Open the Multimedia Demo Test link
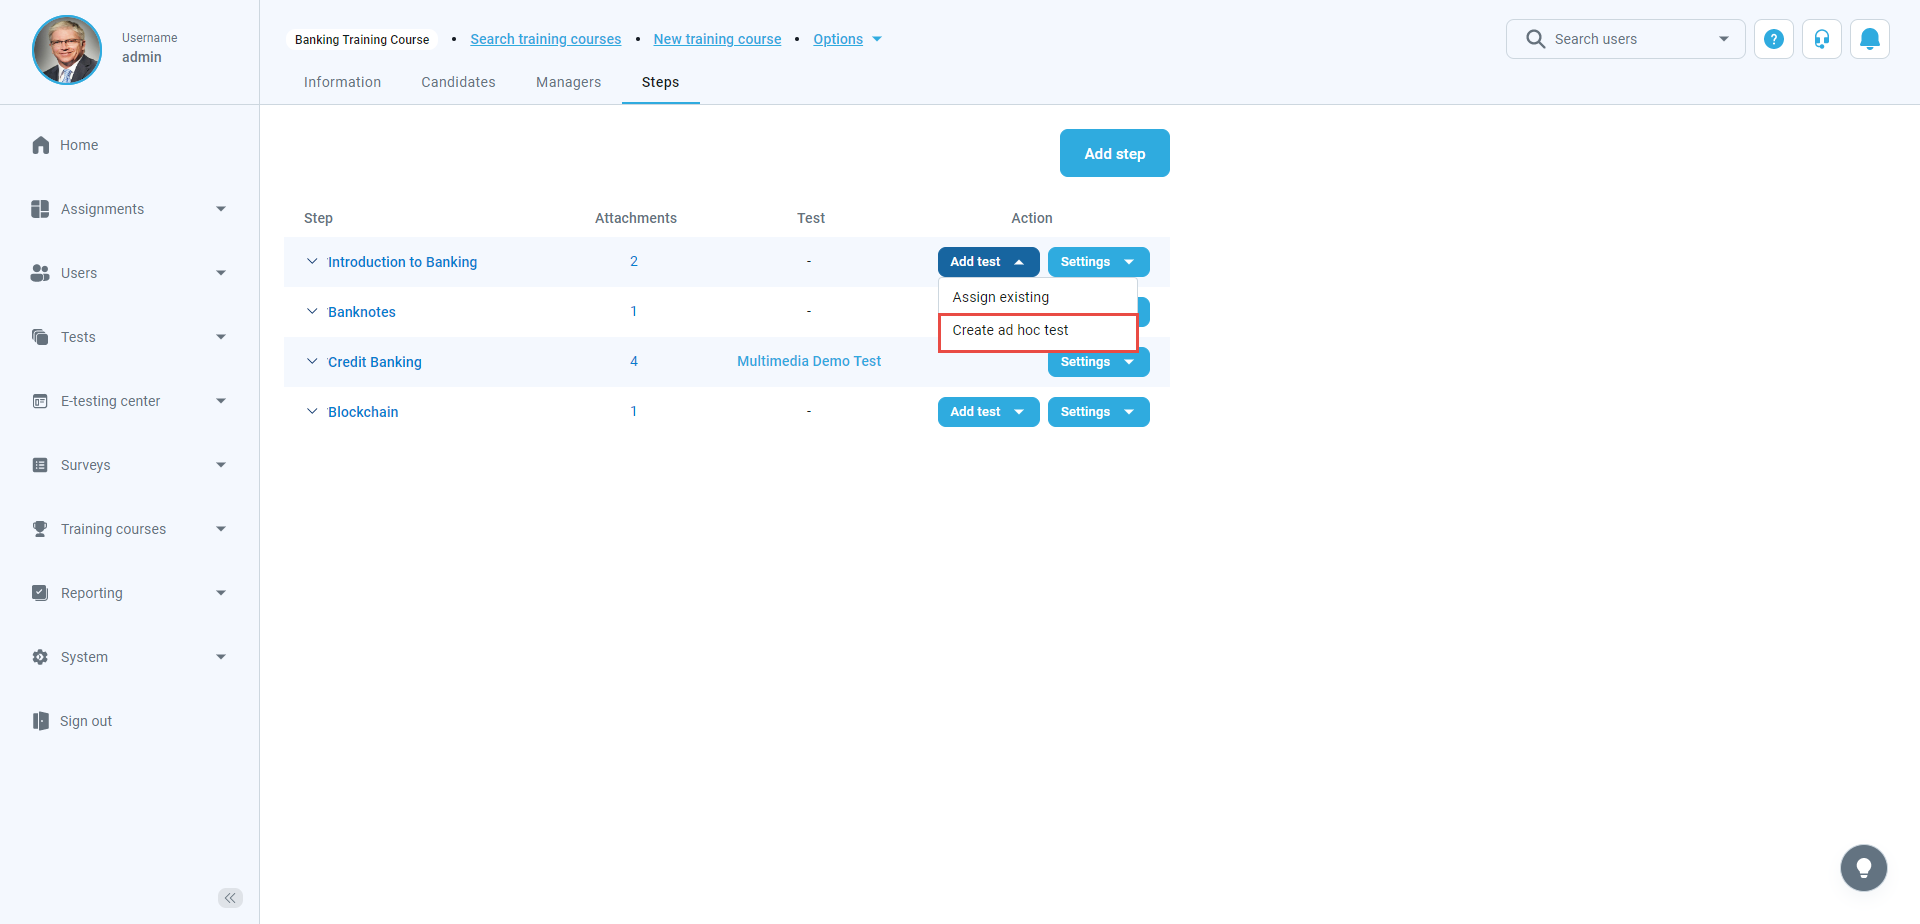This screenshot has width=1920, height=924. (x=809, y=361)
